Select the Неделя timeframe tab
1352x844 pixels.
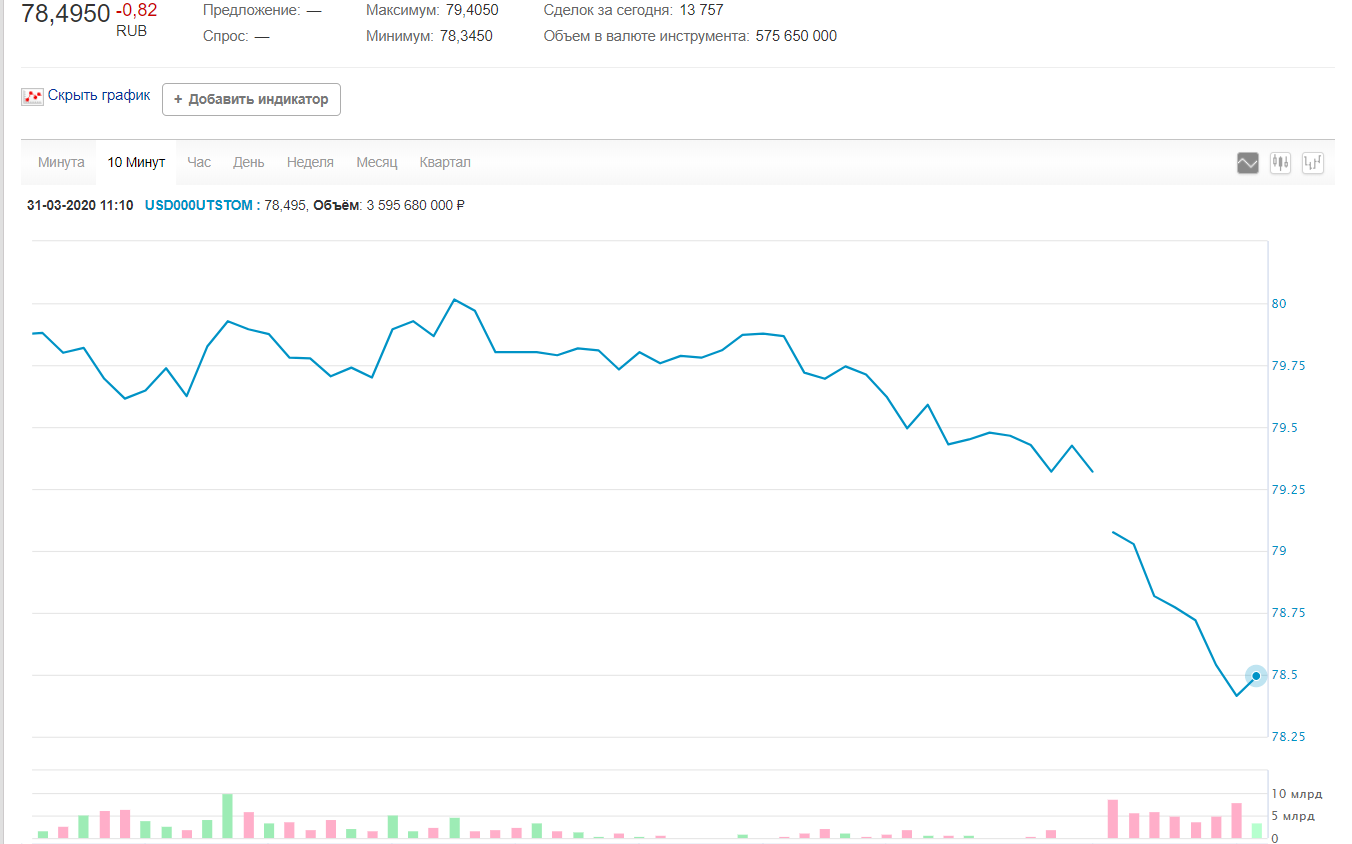click(310, 162)
